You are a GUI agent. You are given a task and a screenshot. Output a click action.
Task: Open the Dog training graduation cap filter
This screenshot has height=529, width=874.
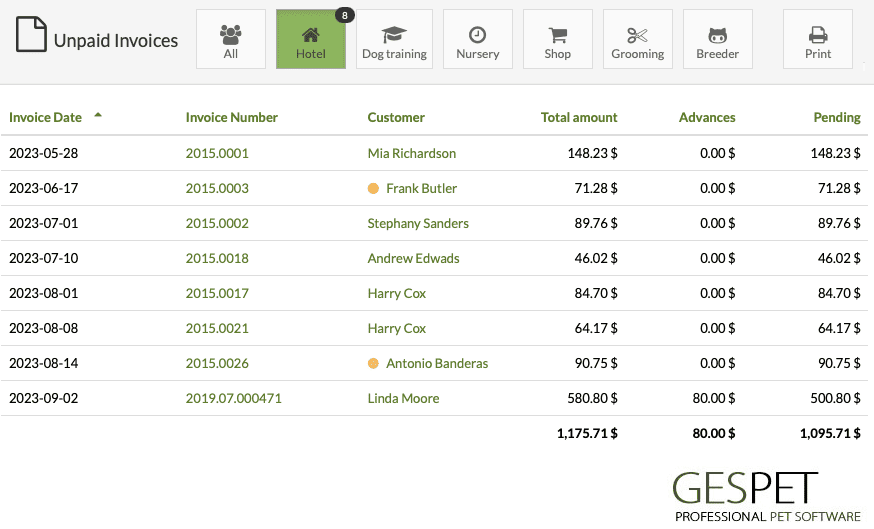pos(394,39)
